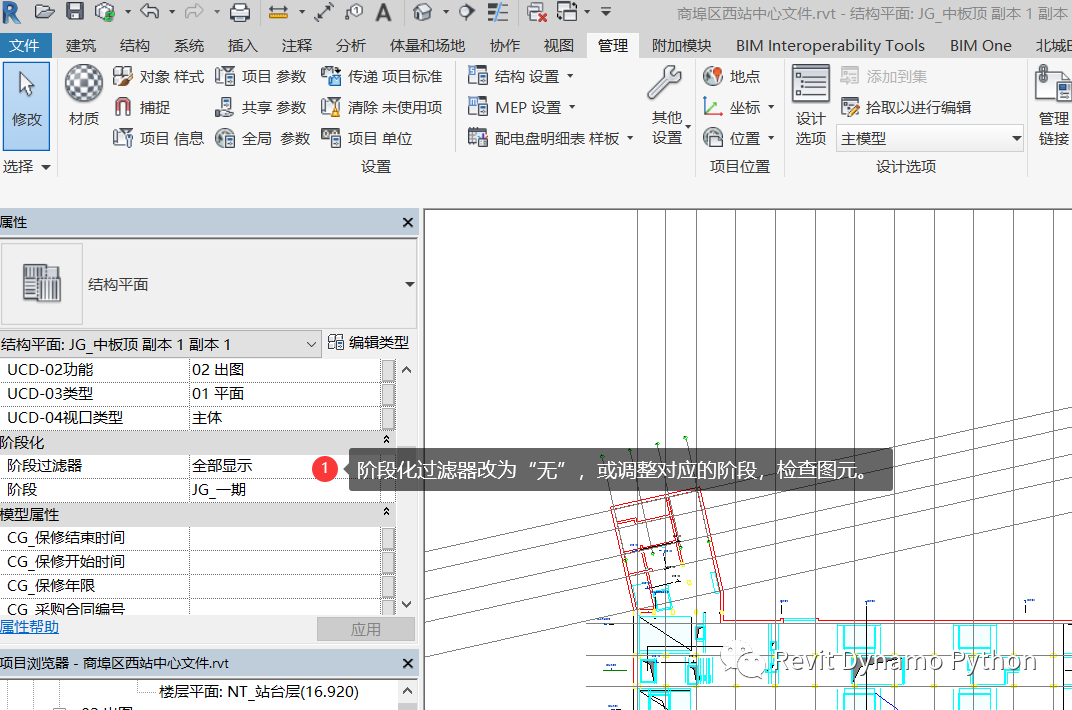Image resolution: width=1072 pixels, height=710 pixels.
Task: Click the Measure tool in quick access toolbar
Action: click(x=278, y=12)
